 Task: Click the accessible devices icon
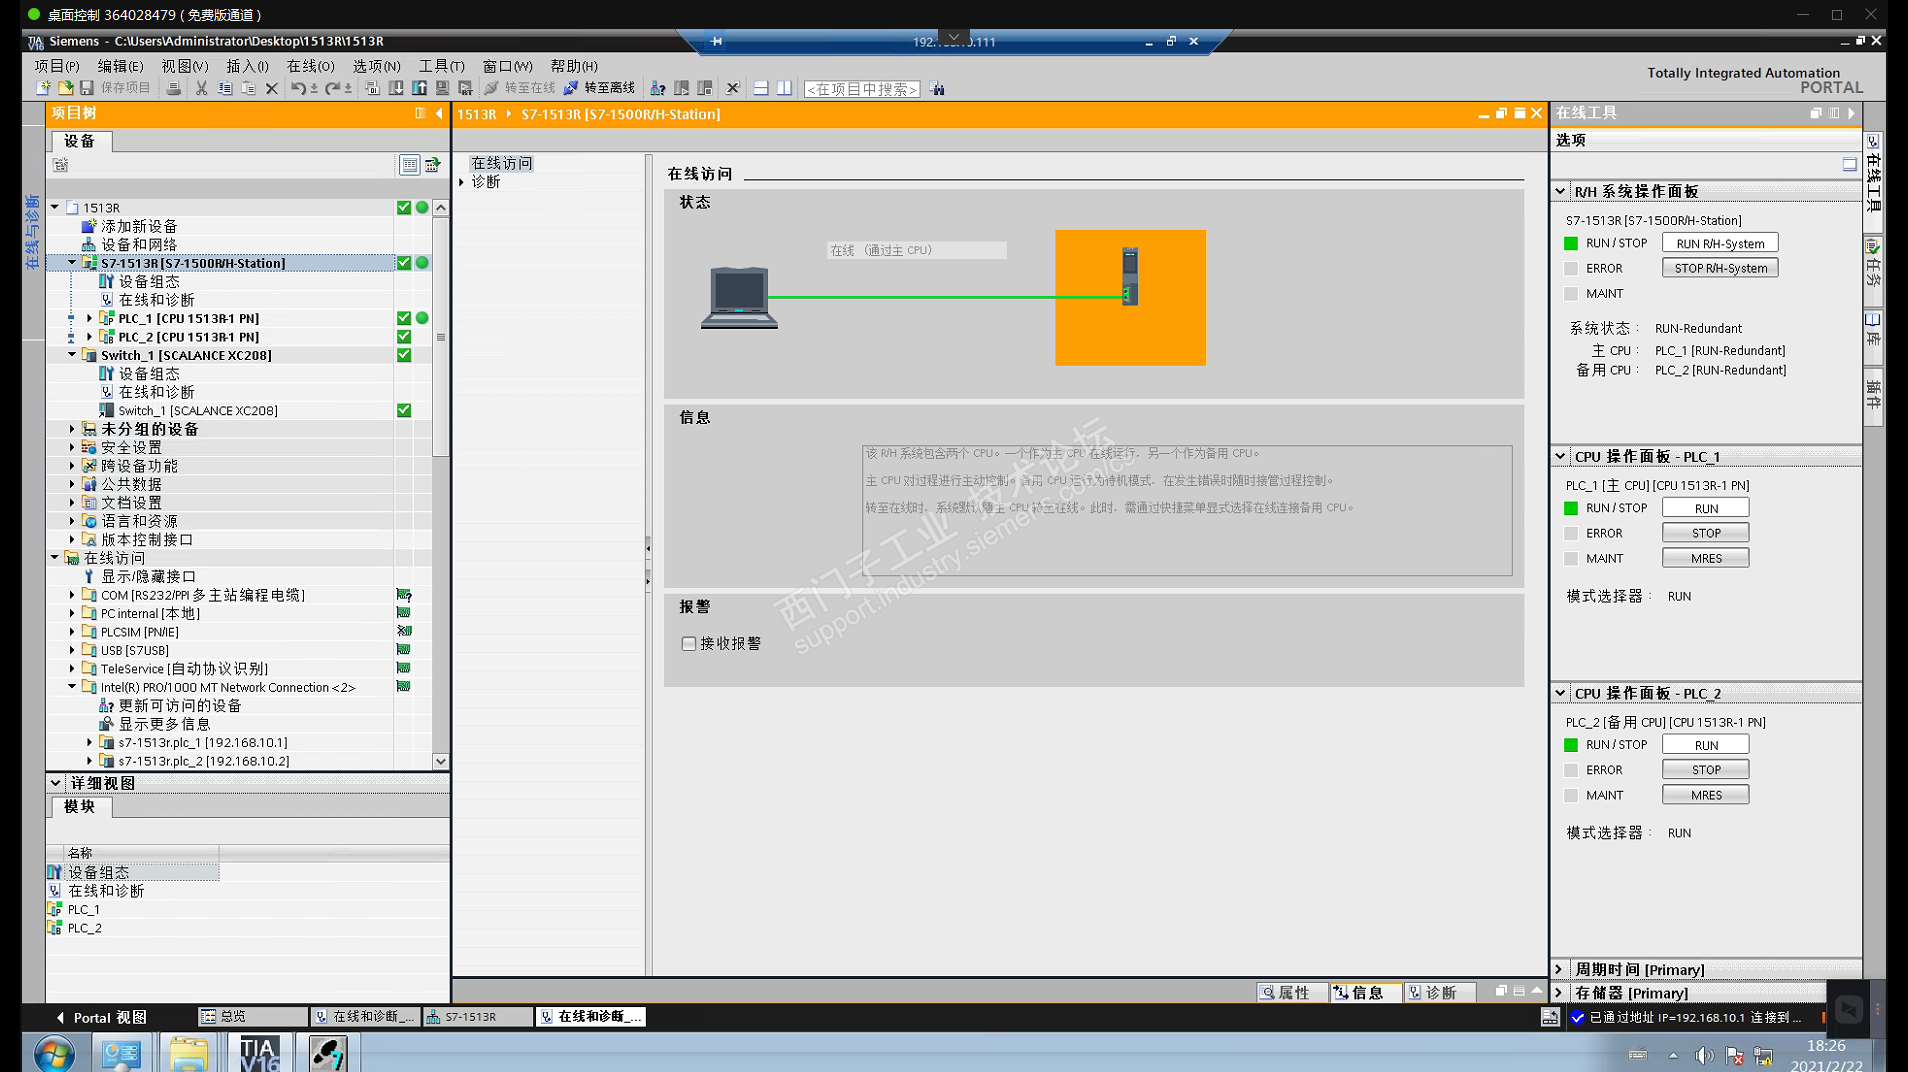coord(657,88)
